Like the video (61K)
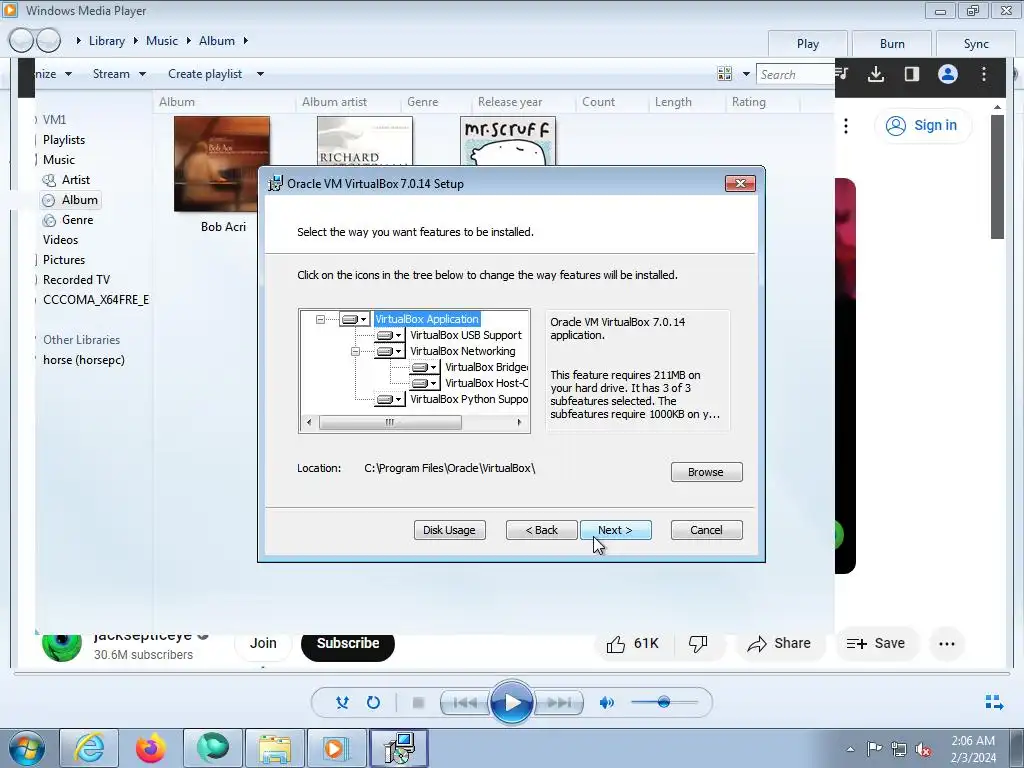1024x768 pixels. [x=632, y=644]
